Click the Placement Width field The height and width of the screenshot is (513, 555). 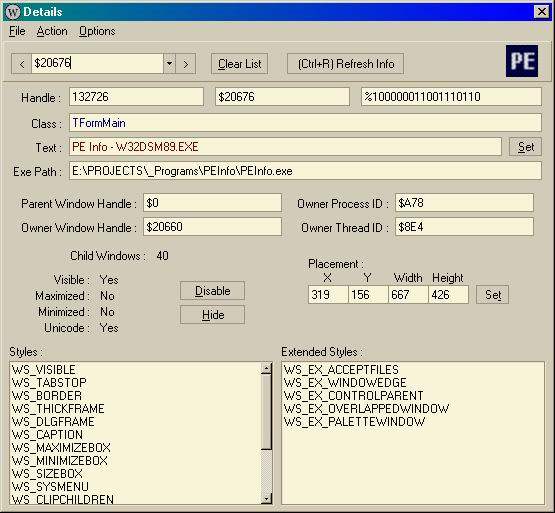tap(408, 295)
